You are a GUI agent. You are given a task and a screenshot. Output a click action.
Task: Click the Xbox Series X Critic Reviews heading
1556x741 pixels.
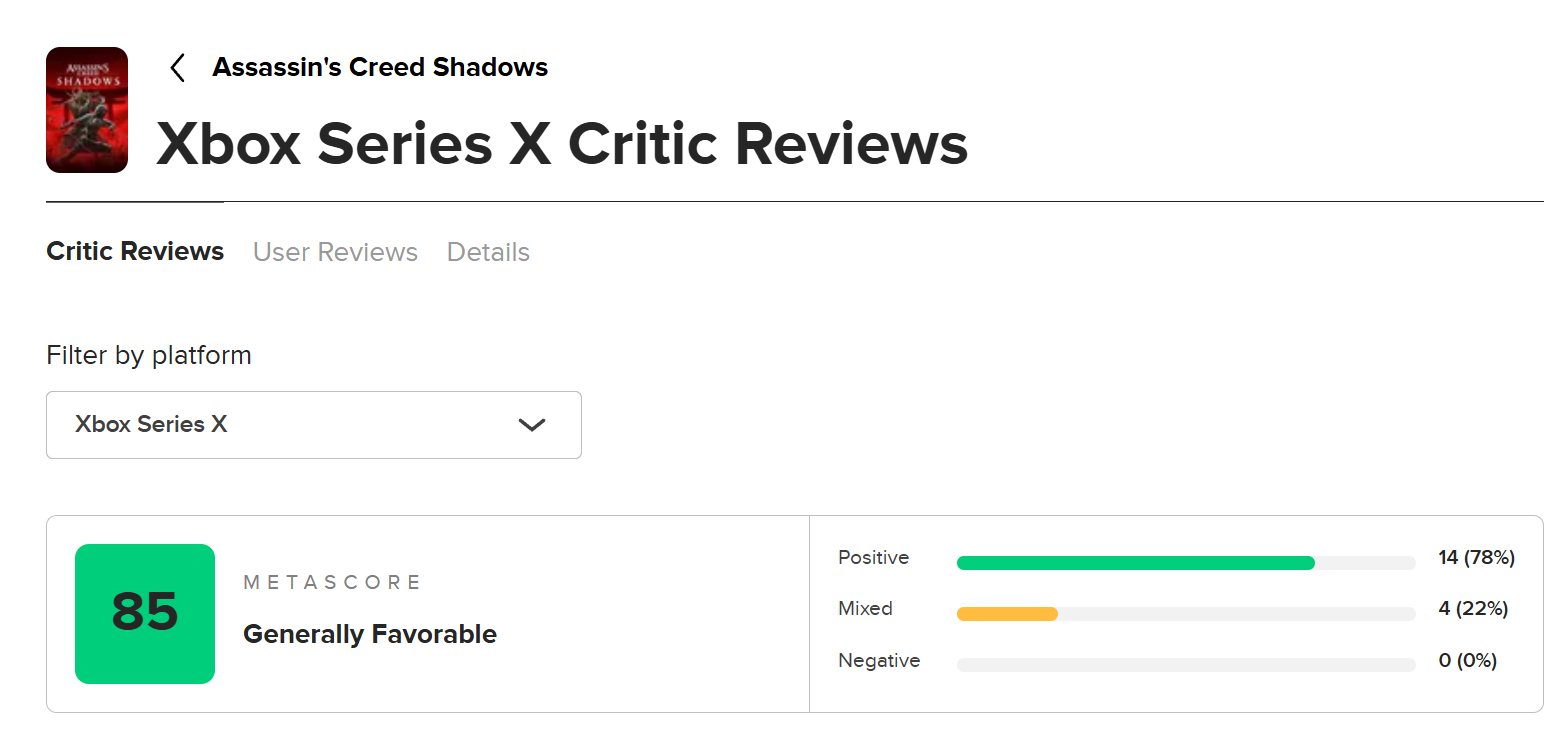coord(562,144)
